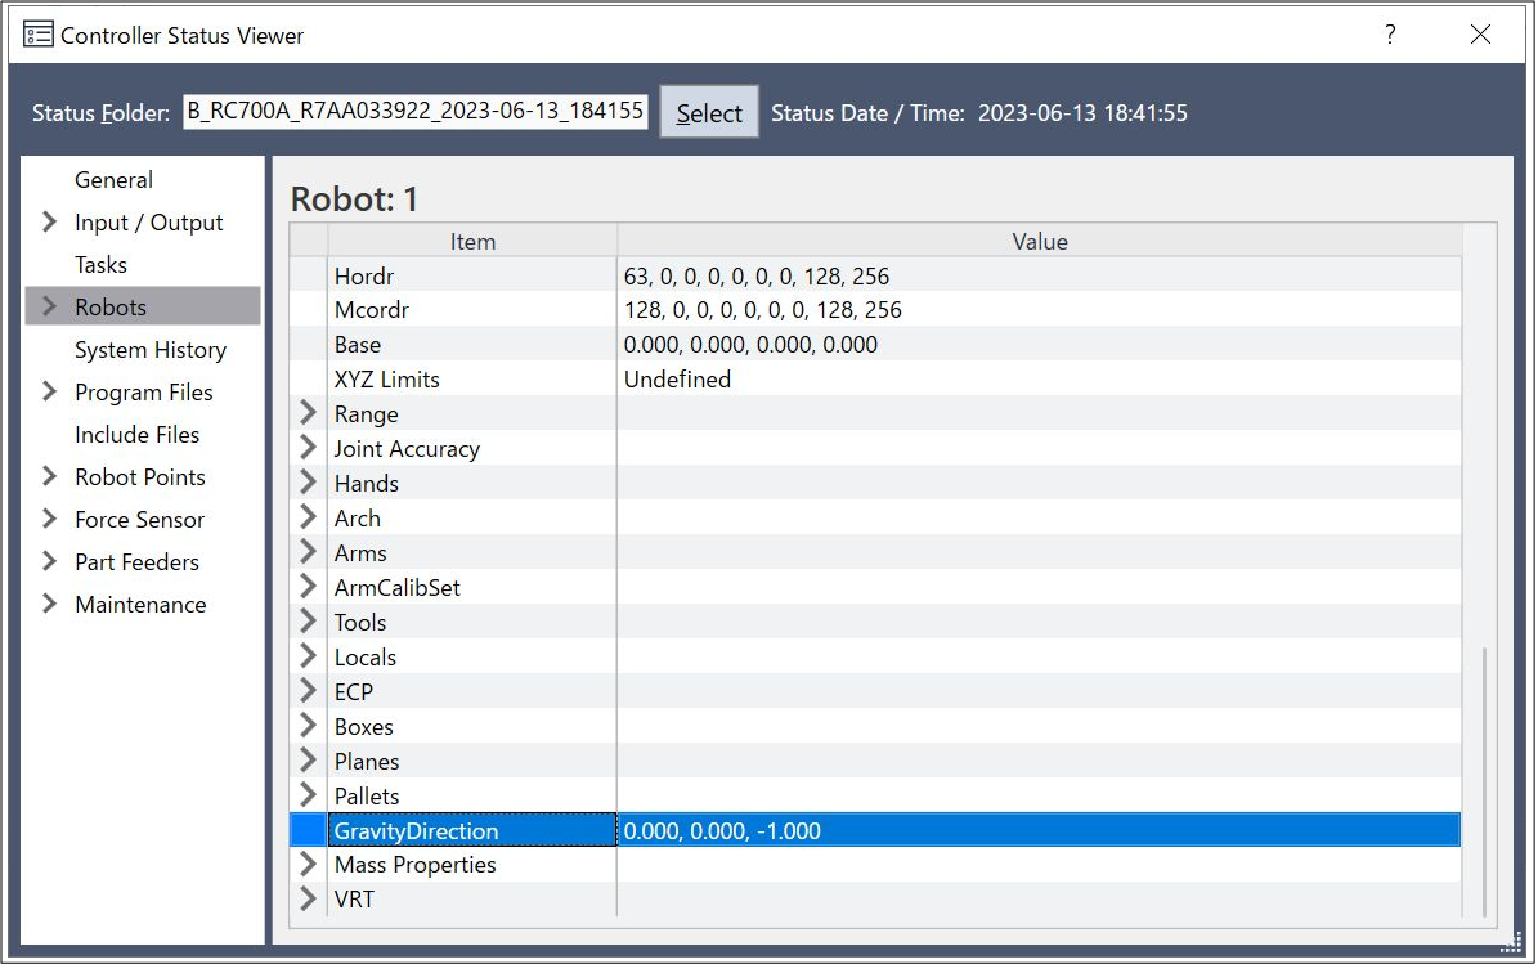The width and height of the screenshot is (1536, 965).
Task: Click the Controller Status Viewer title icon
Action: [x=38, y=35]
